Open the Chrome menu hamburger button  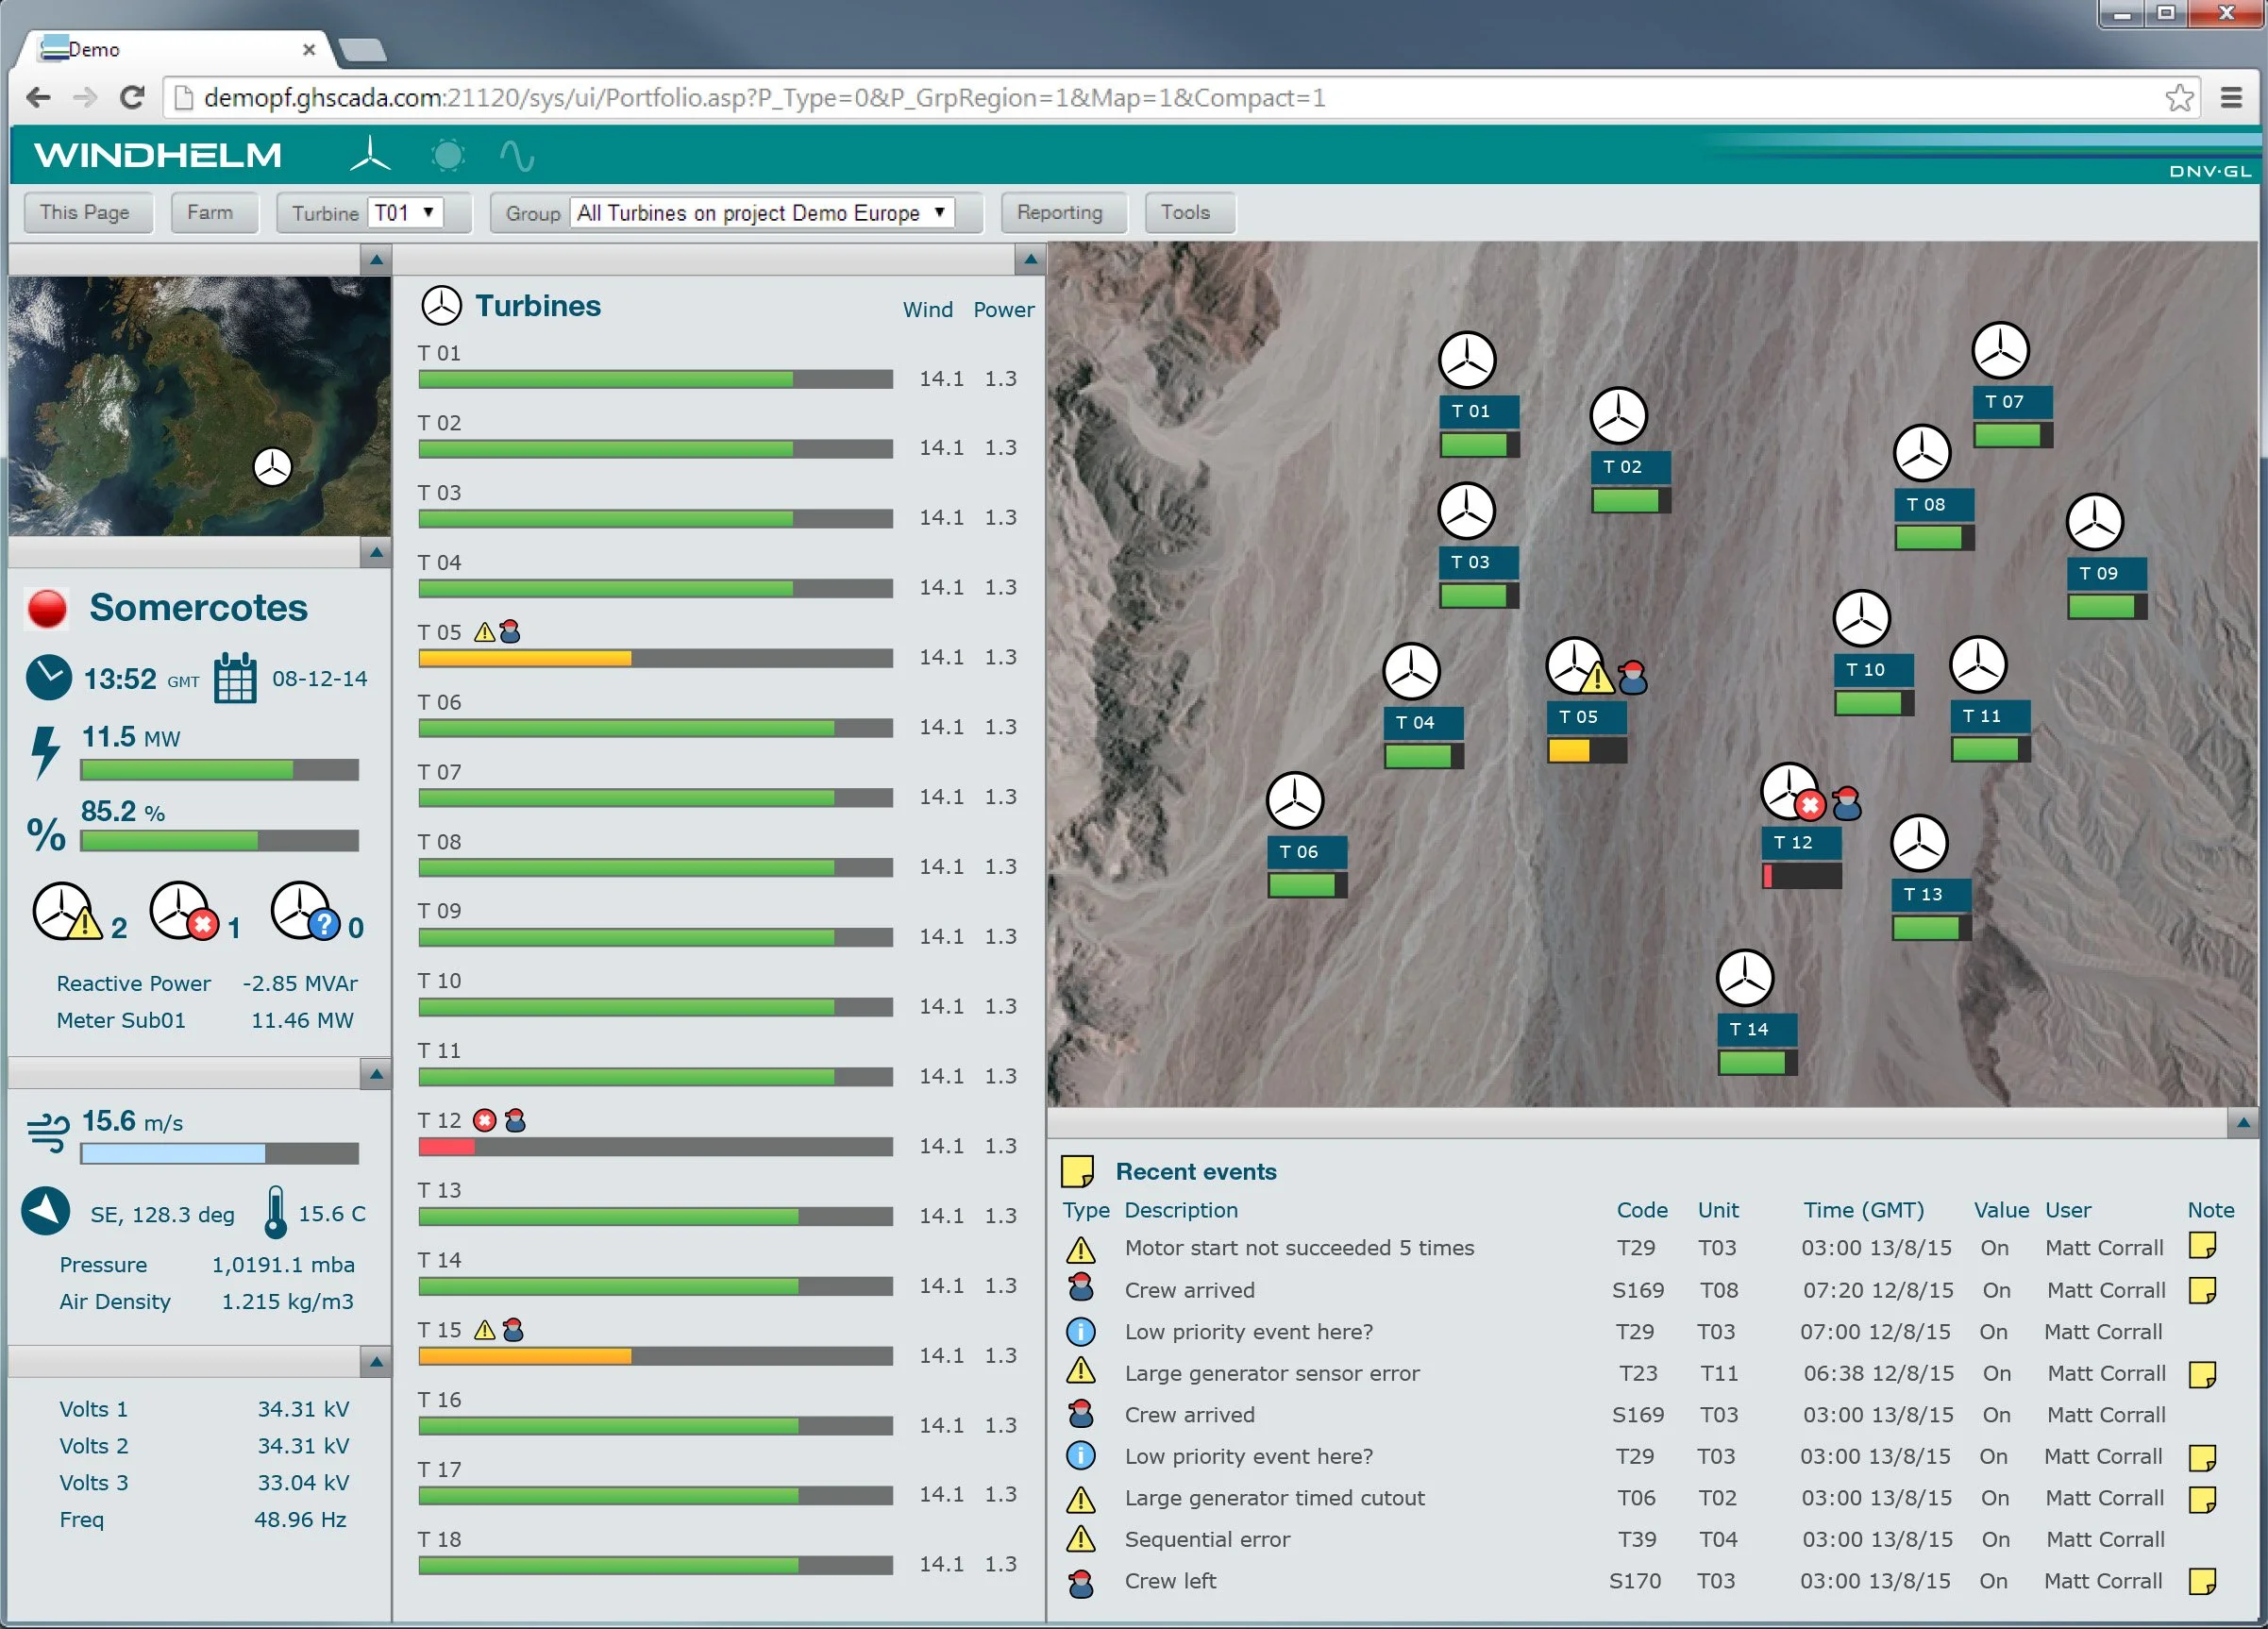click(x=2230, y=98)
